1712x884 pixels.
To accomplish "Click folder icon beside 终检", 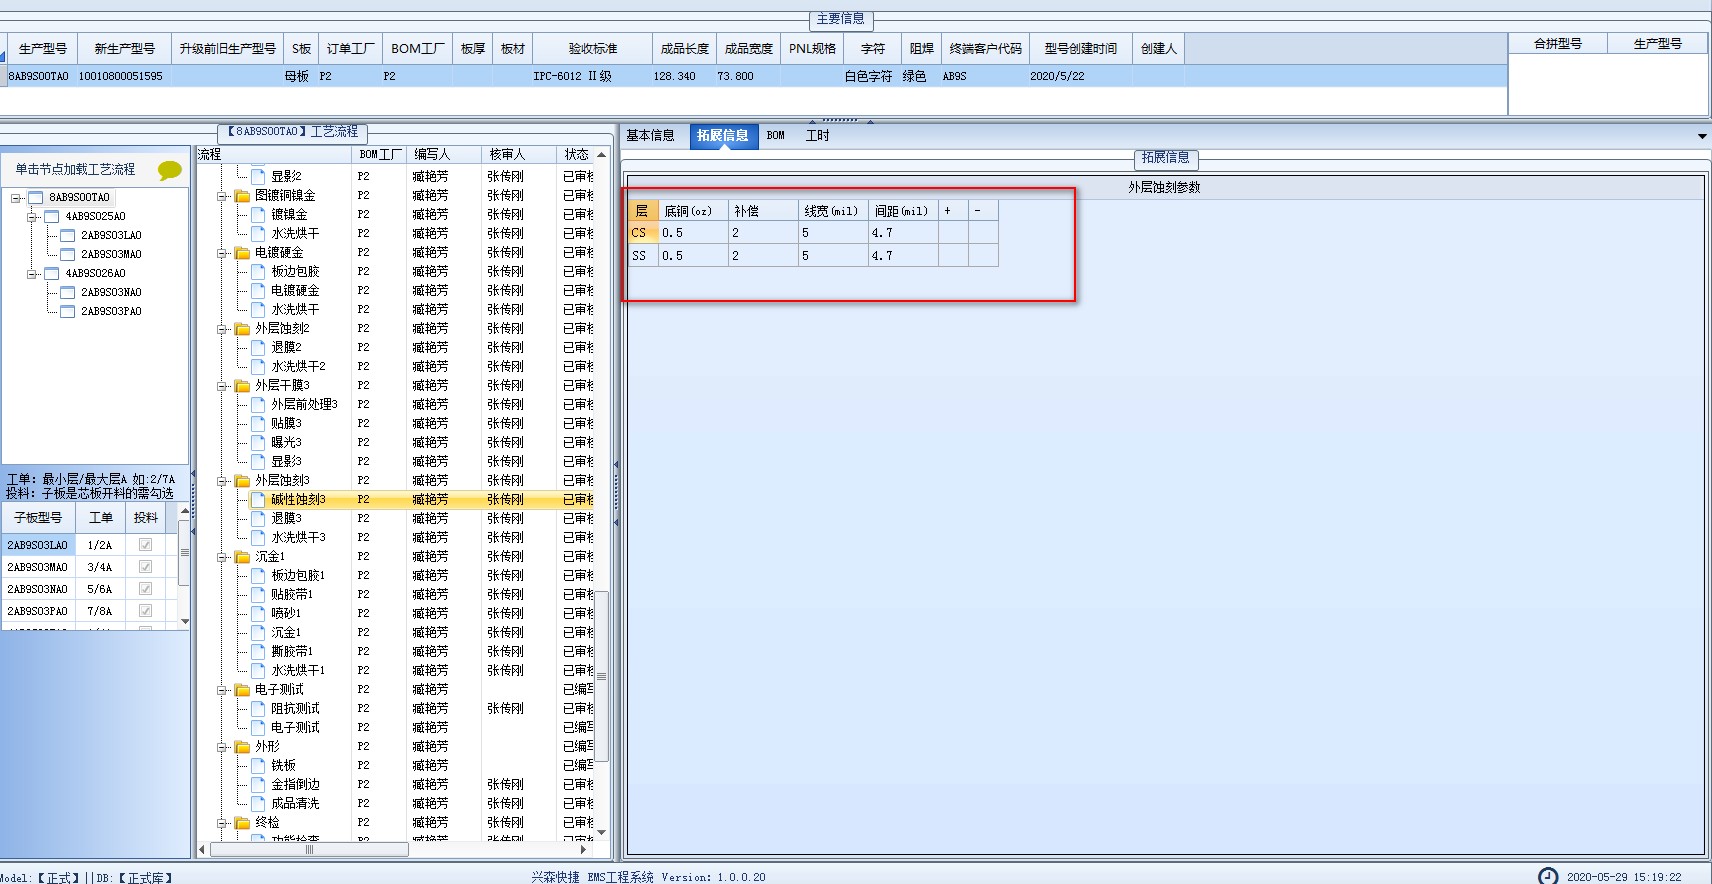I will [x=242, y=823].
